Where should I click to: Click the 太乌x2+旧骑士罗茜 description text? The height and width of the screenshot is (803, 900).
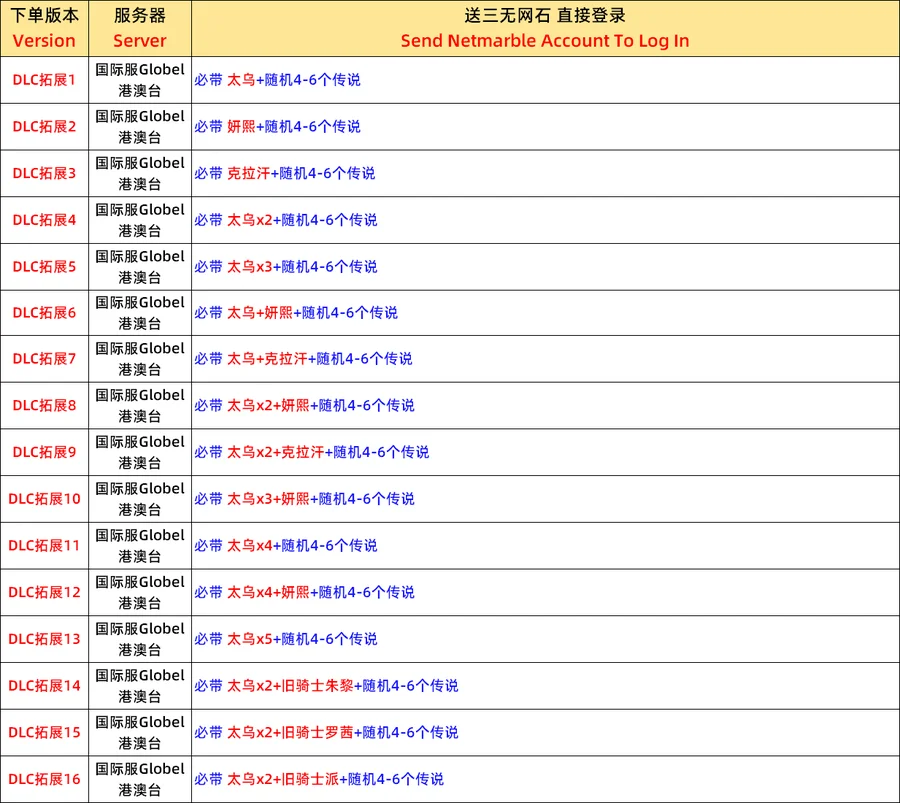tap(326, 732)
